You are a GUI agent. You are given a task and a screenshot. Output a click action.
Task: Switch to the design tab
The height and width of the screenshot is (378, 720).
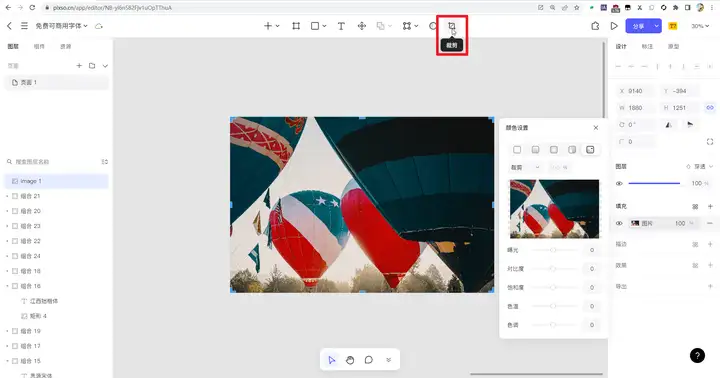click(x=621, y=46)
